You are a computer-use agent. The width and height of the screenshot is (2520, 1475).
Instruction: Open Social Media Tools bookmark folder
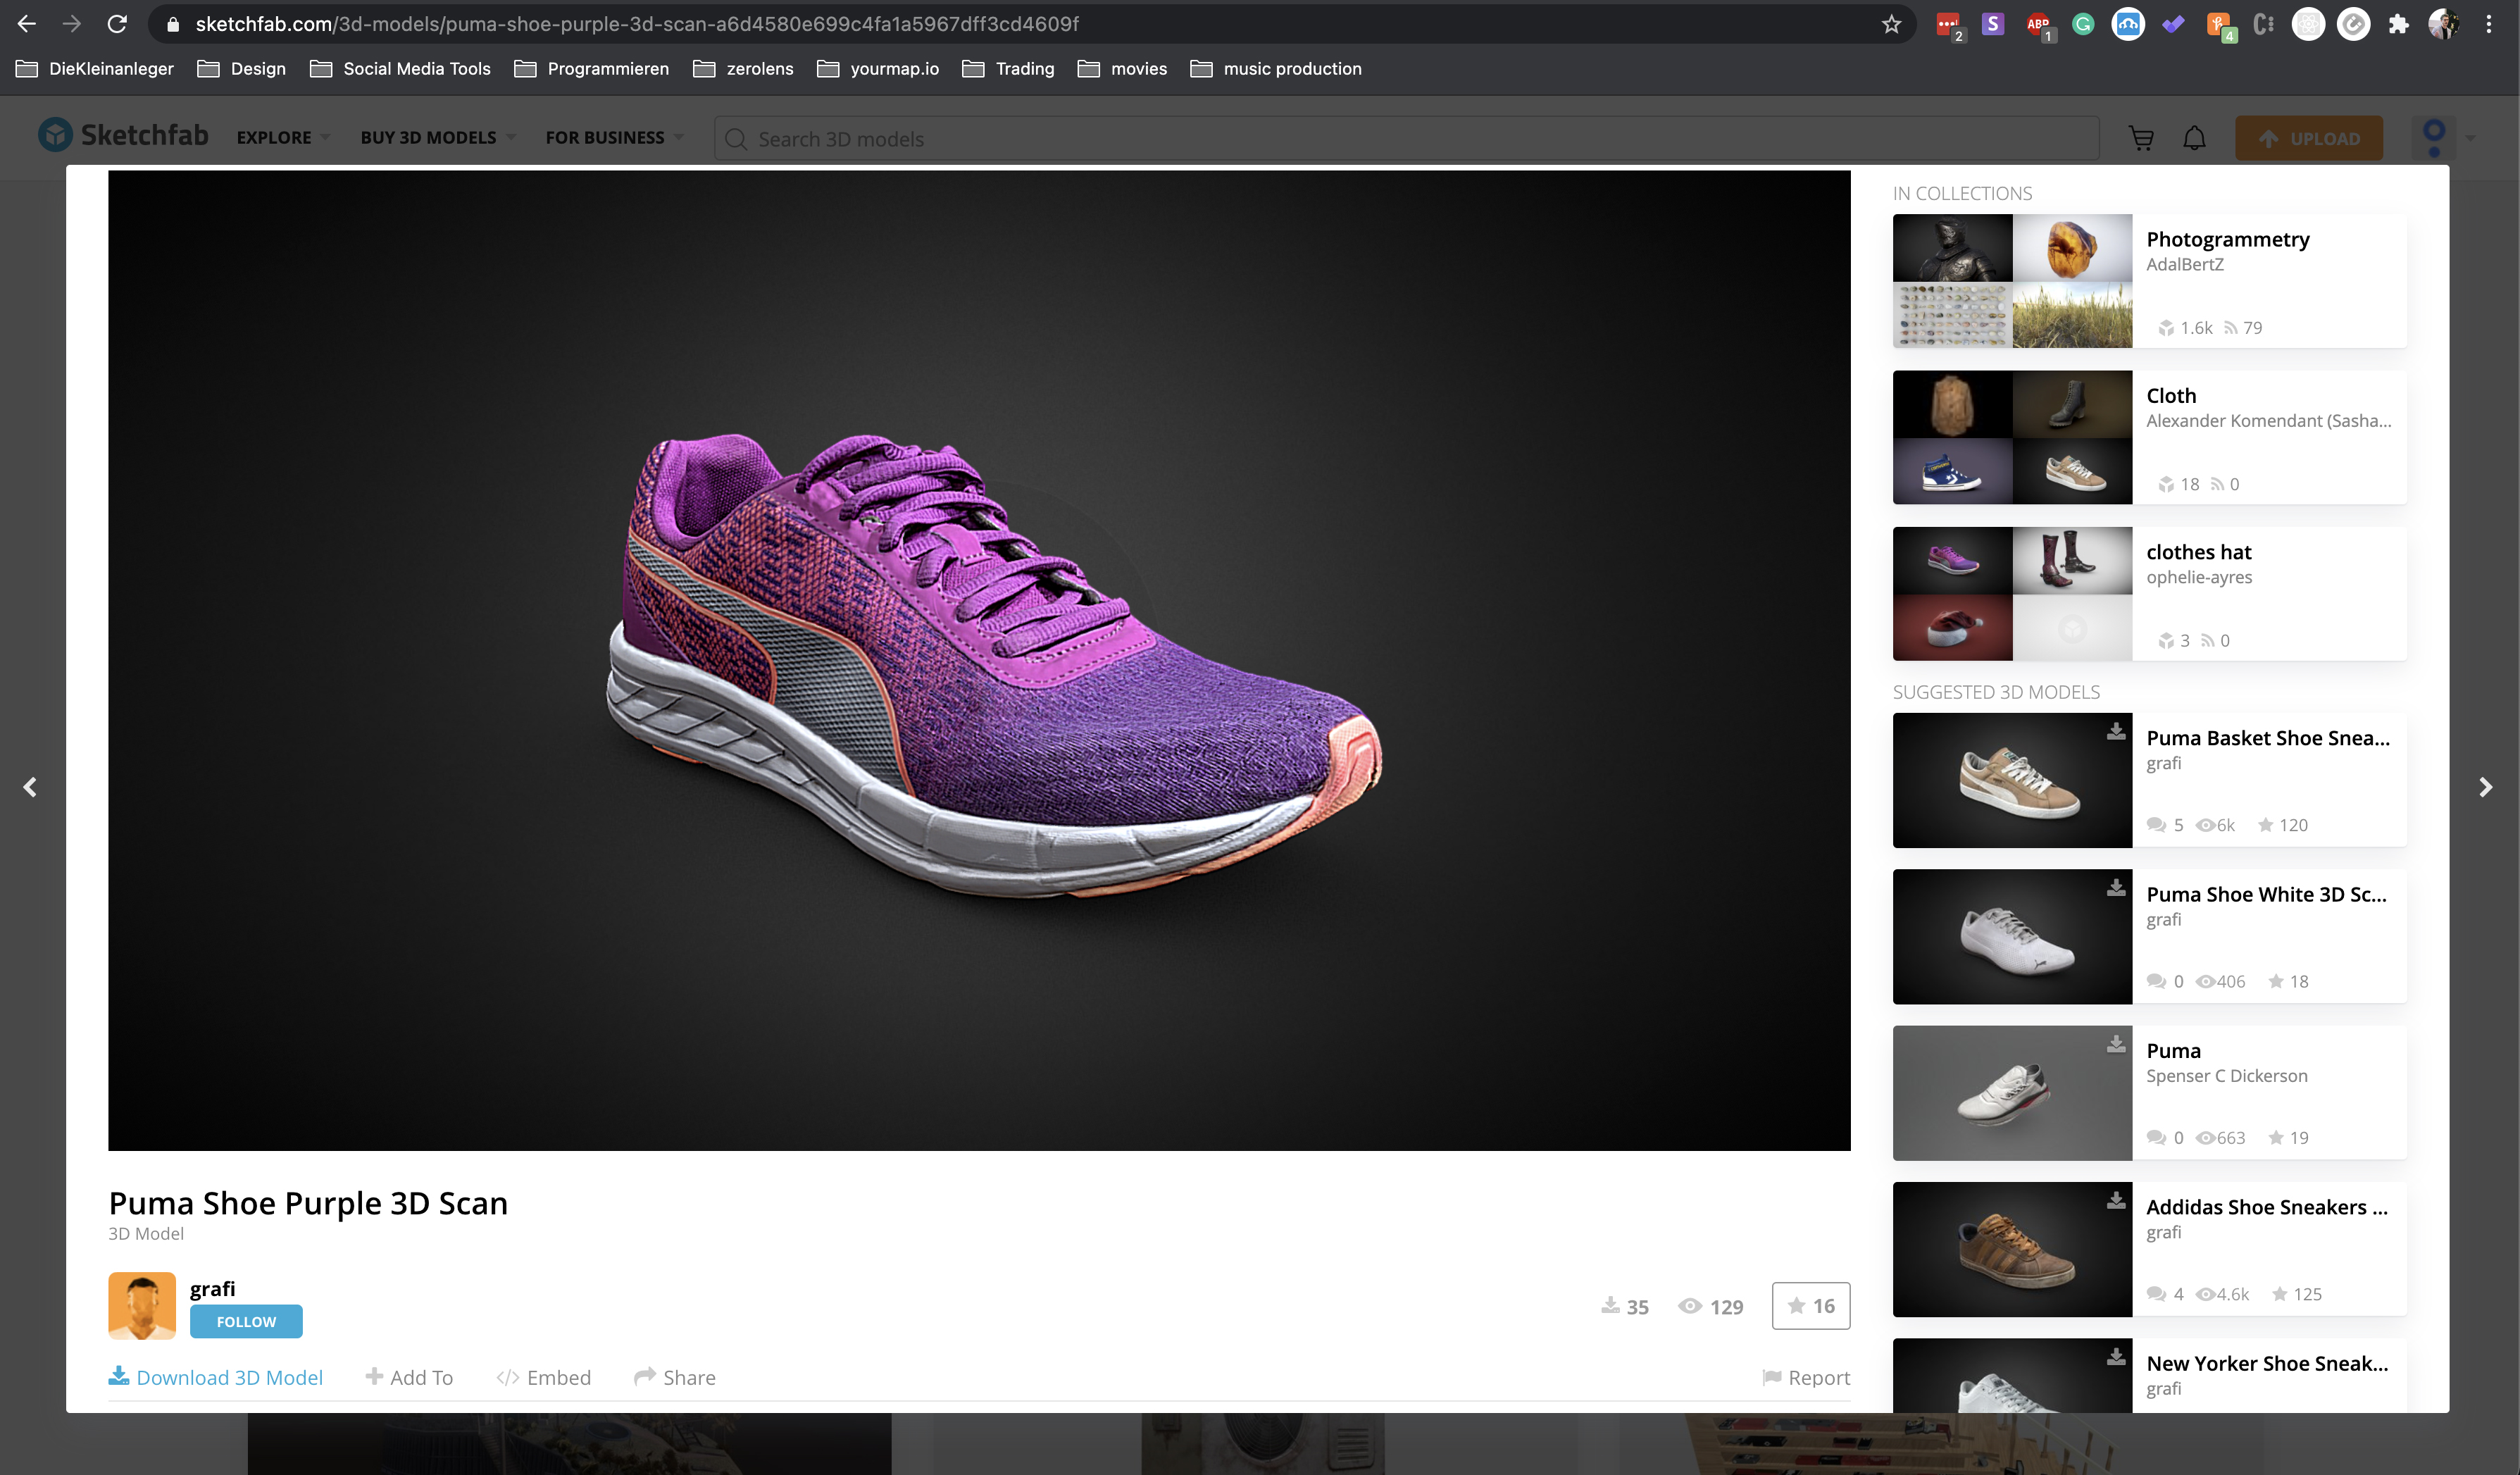coord(400,68)
